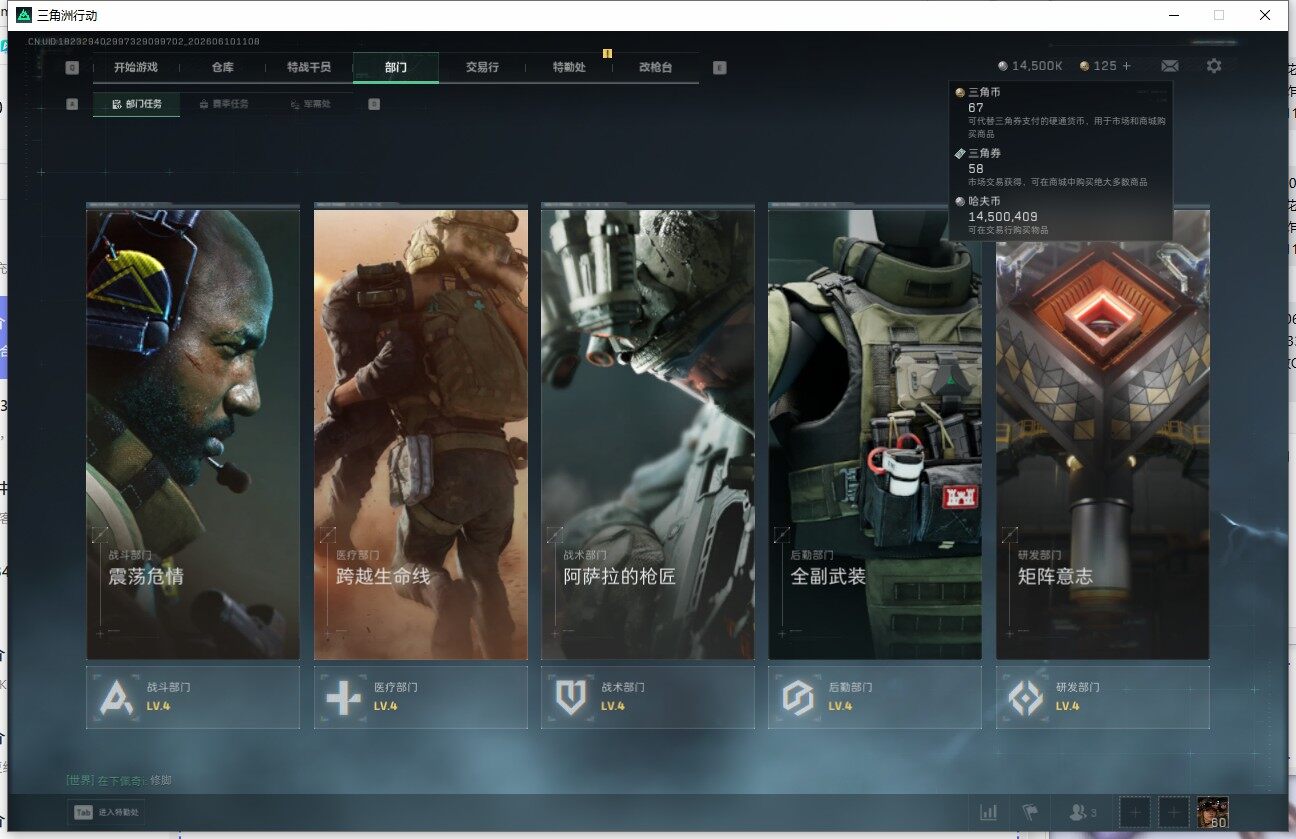Click the 战术部门 LV.4 panel
This screenshot has height=839, width=1296.
pyautogui.click(x=648, y=697)
